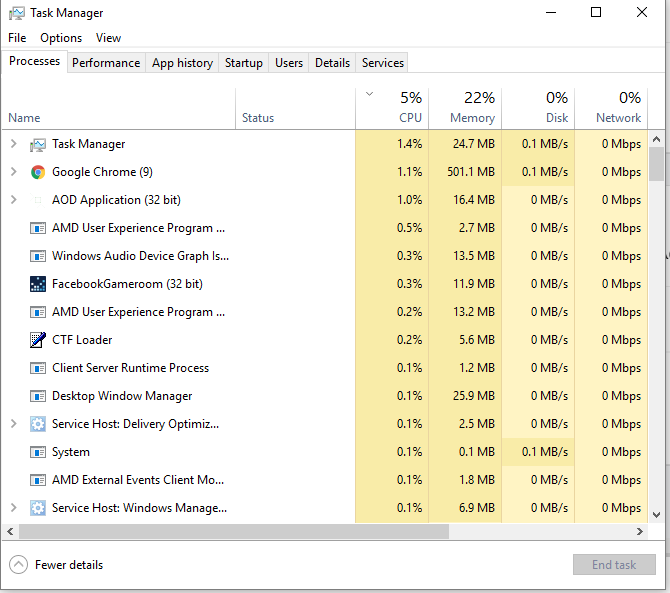Click the Desktop Window Manager icon
Screen dimensions: 670x593
click(38, 396)
